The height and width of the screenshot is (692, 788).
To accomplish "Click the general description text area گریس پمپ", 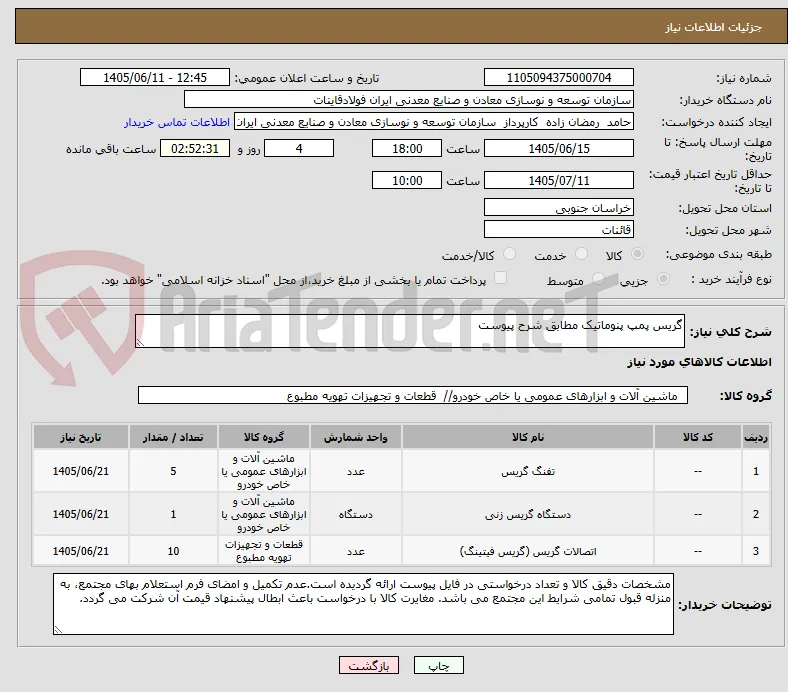I will [x=410, y=331].
